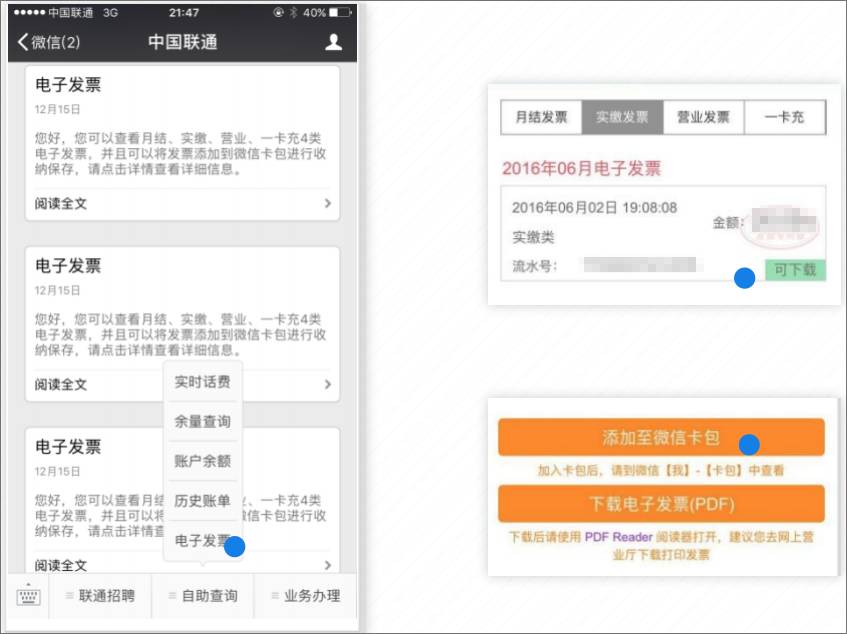Select 电子发票 in popup menu
This screenshot has width=847, height=634.
tap(203, 540)
